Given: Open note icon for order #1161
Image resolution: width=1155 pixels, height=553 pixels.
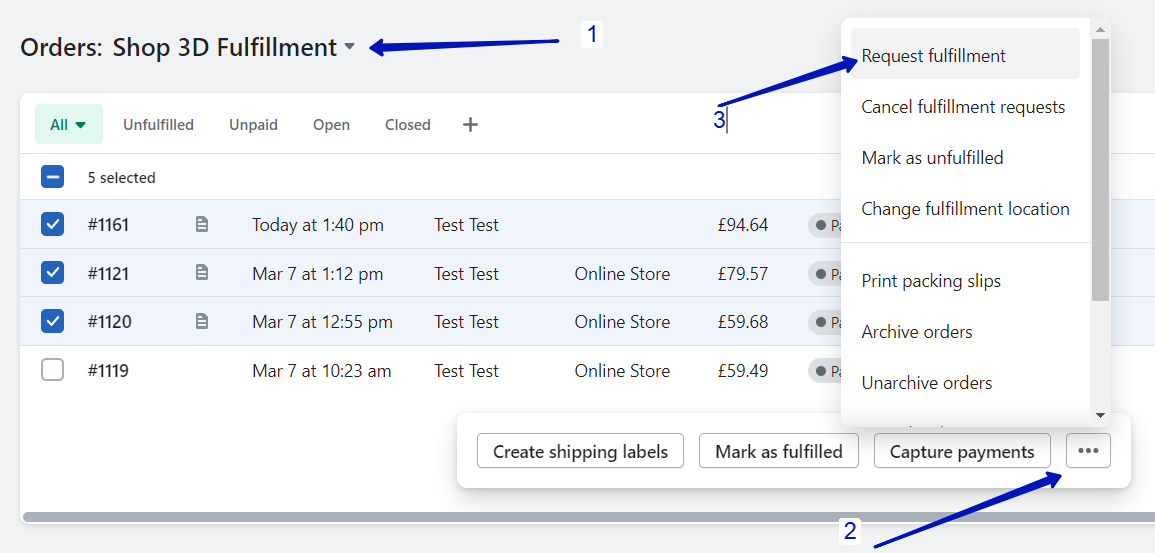Looking at the screenshot, I should [x=202, y=225].
